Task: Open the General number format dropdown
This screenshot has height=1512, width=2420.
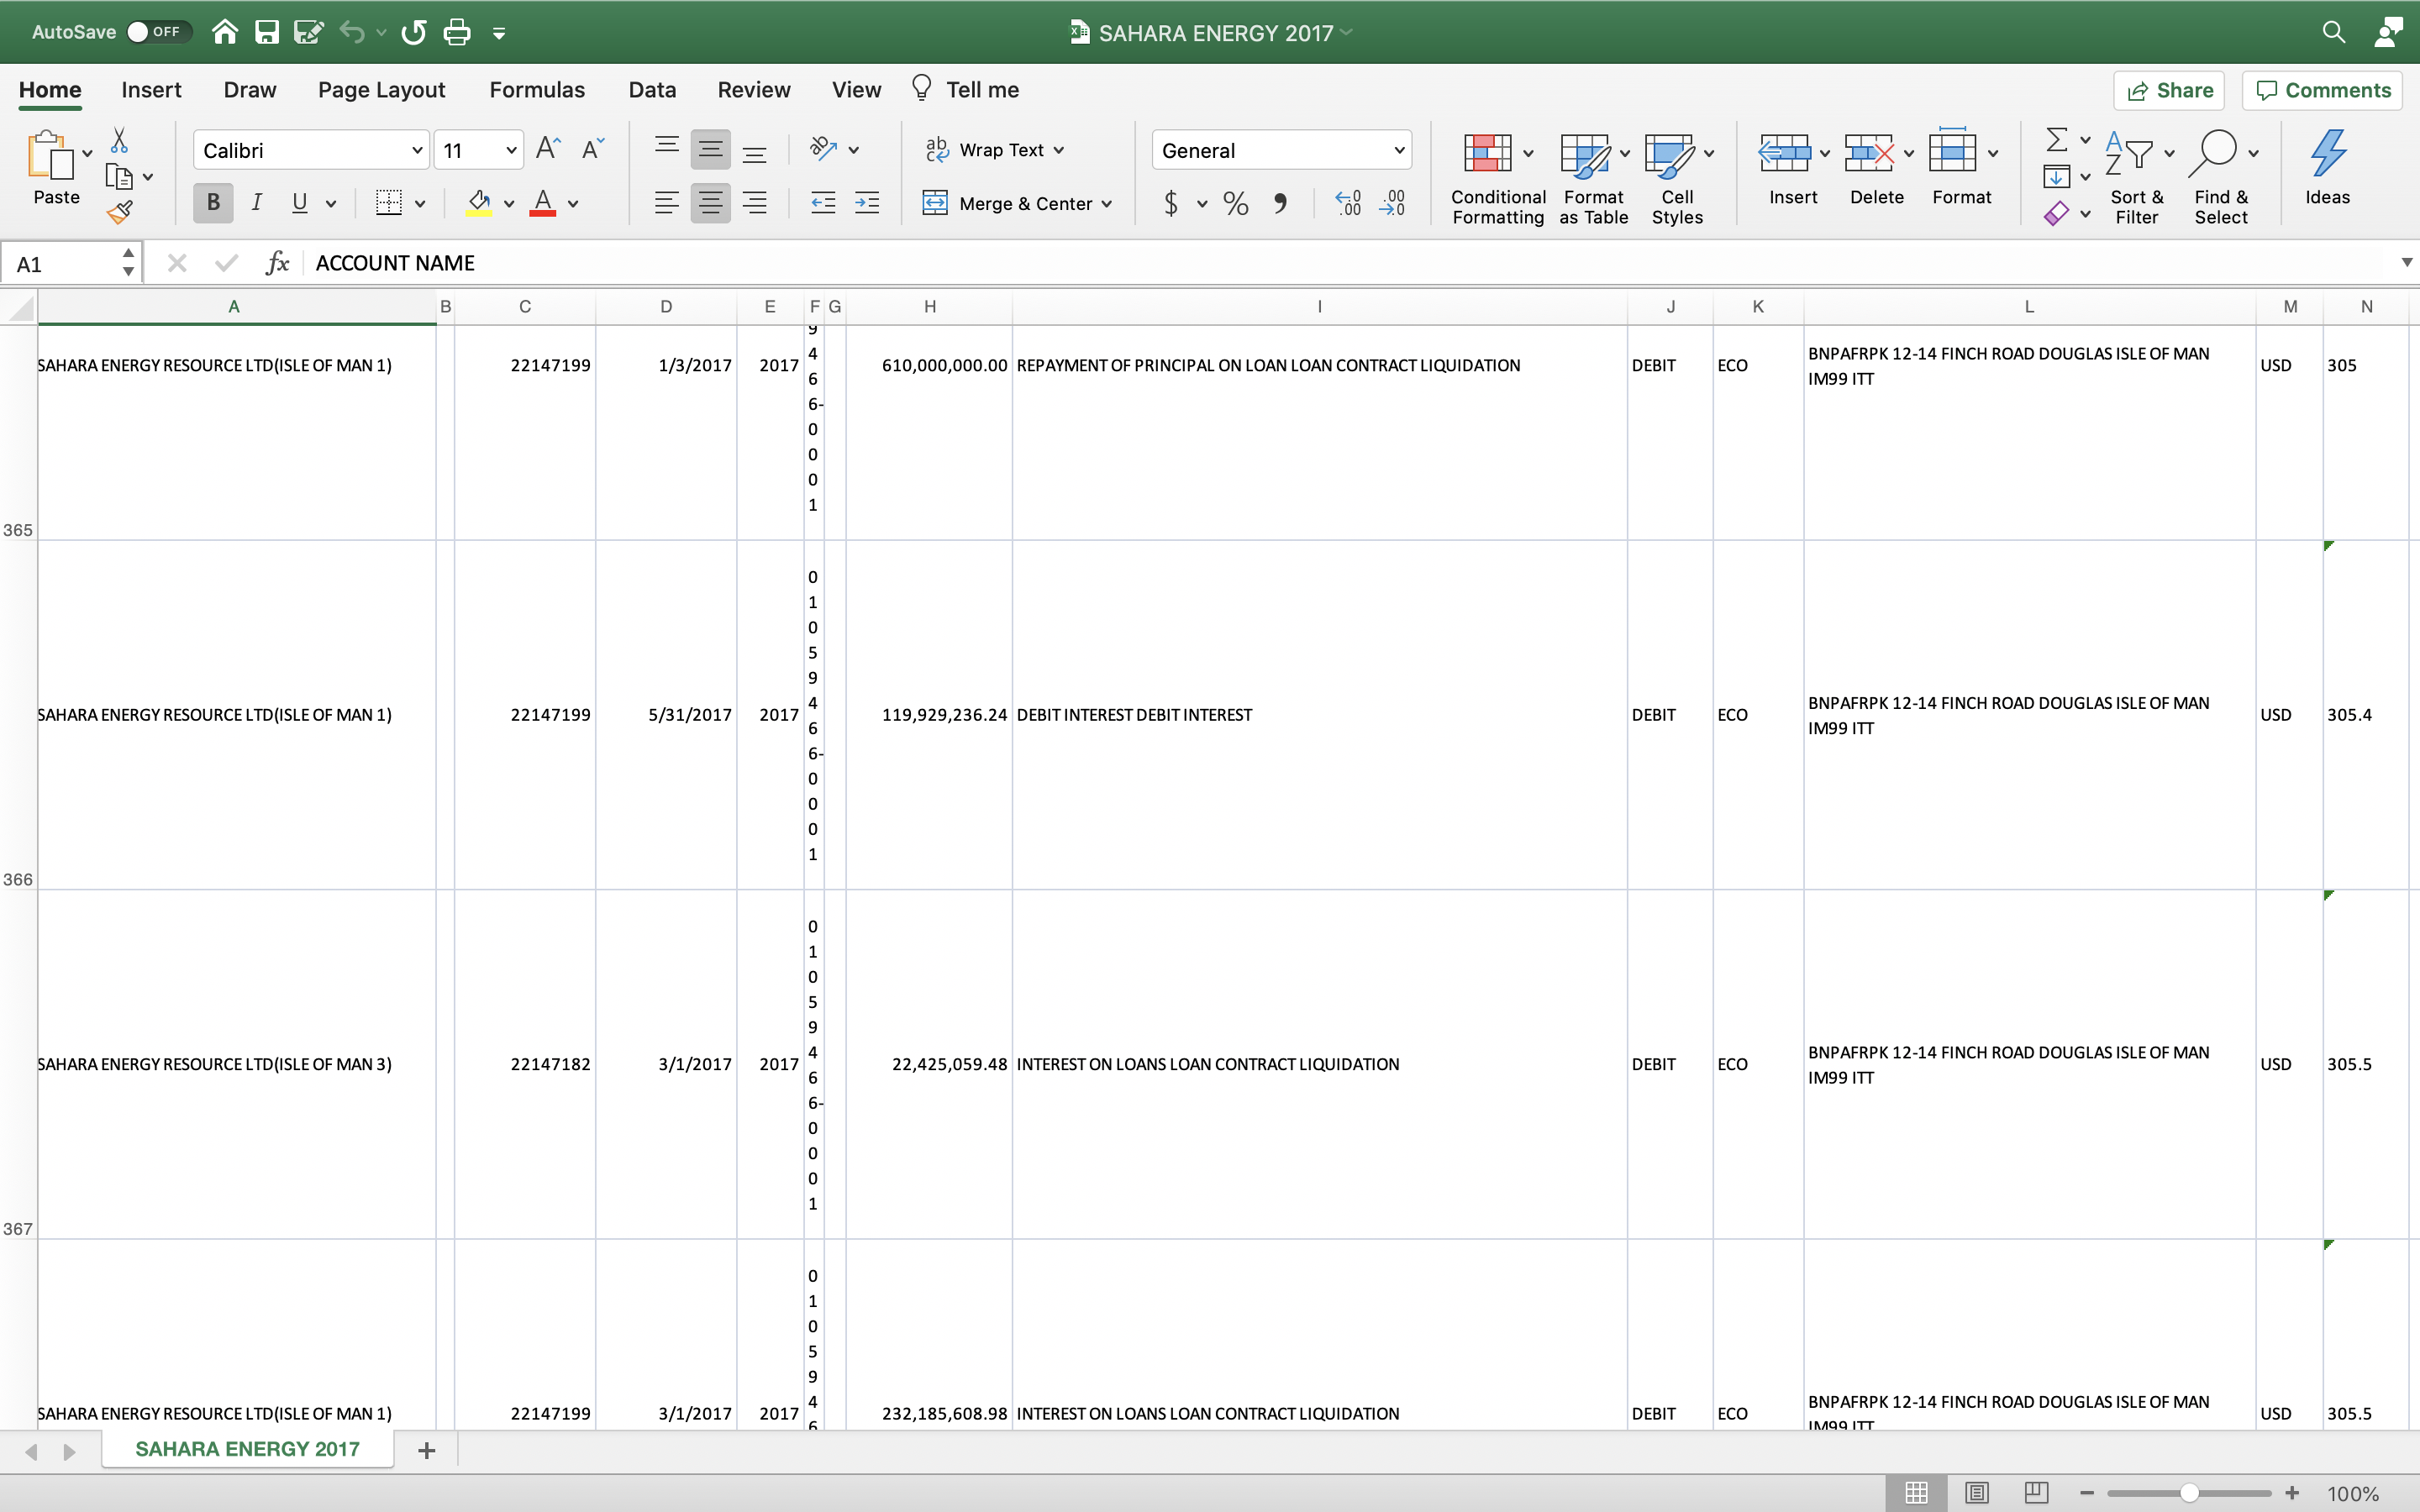Action: 1399,151
